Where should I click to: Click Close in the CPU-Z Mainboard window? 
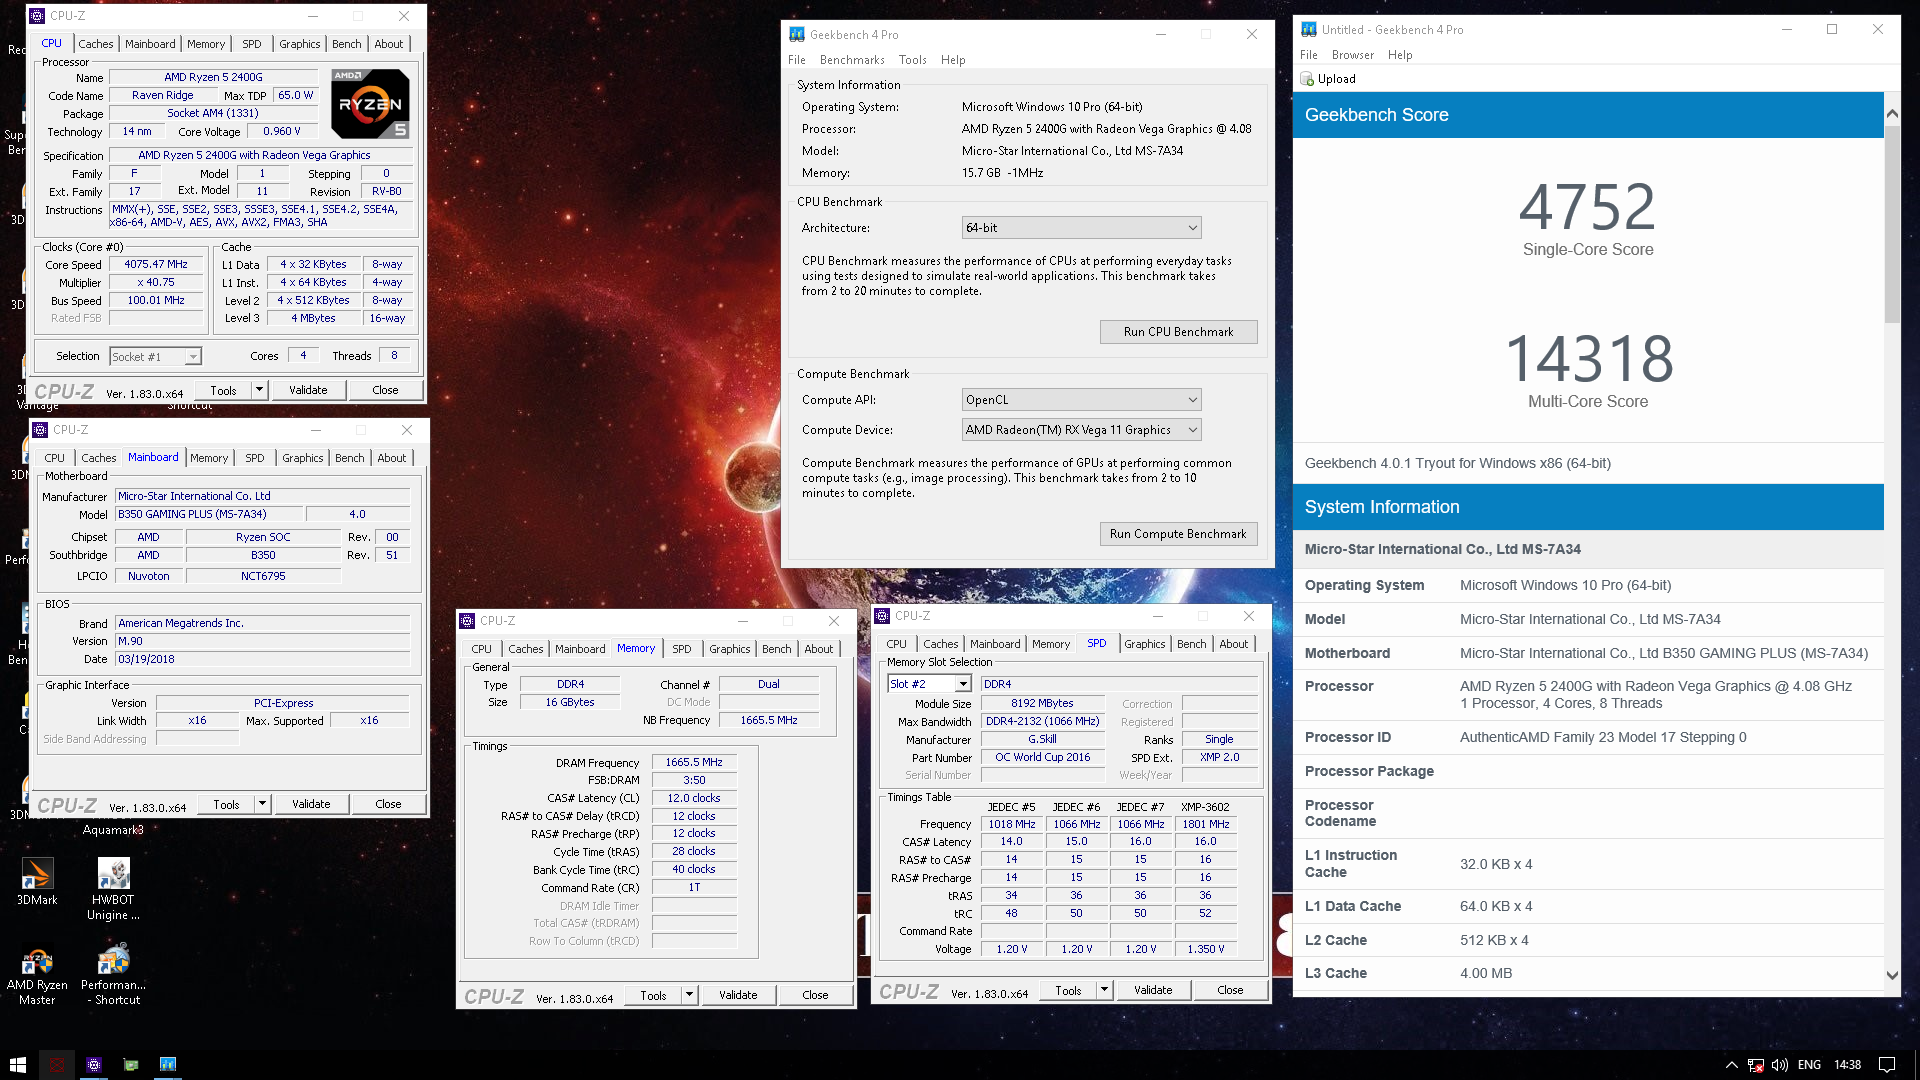(388, 804)
